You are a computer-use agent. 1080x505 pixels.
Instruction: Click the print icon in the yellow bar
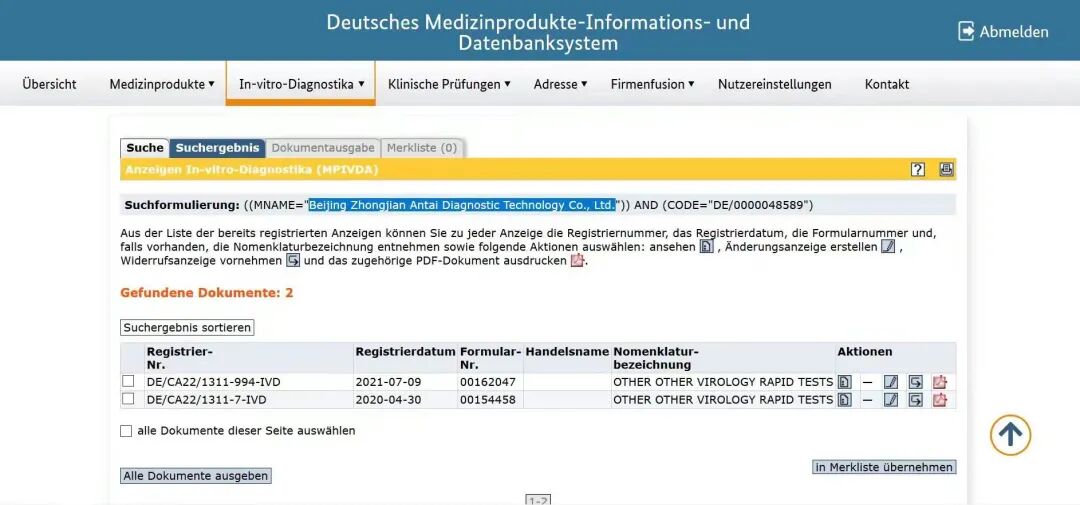tap(946, 169)
